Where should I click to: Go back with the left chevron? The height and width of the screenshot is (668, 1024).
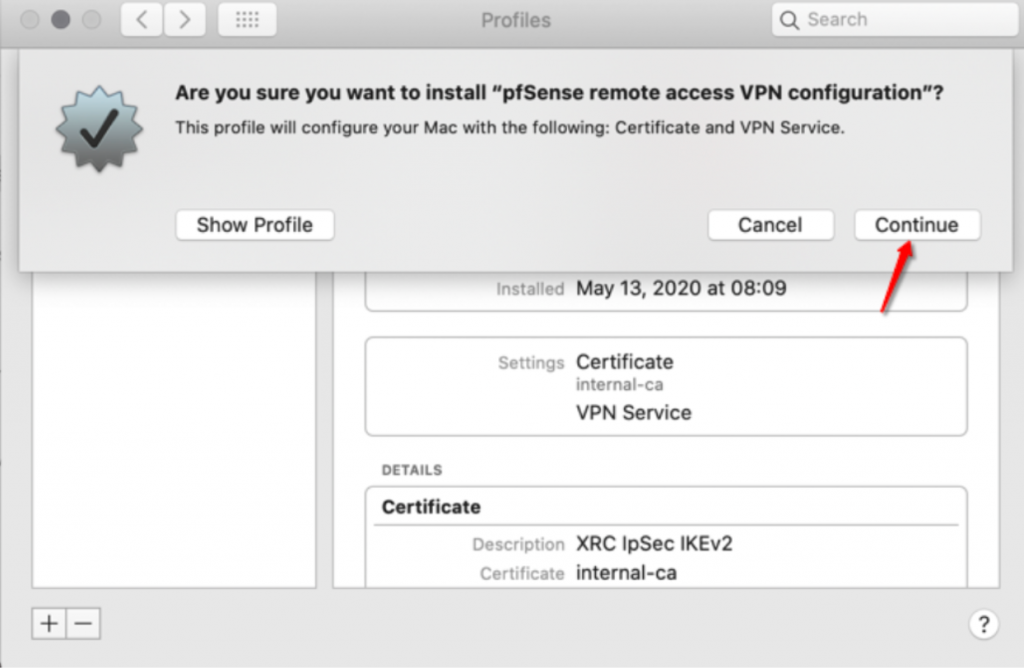(x=142, y=20)
